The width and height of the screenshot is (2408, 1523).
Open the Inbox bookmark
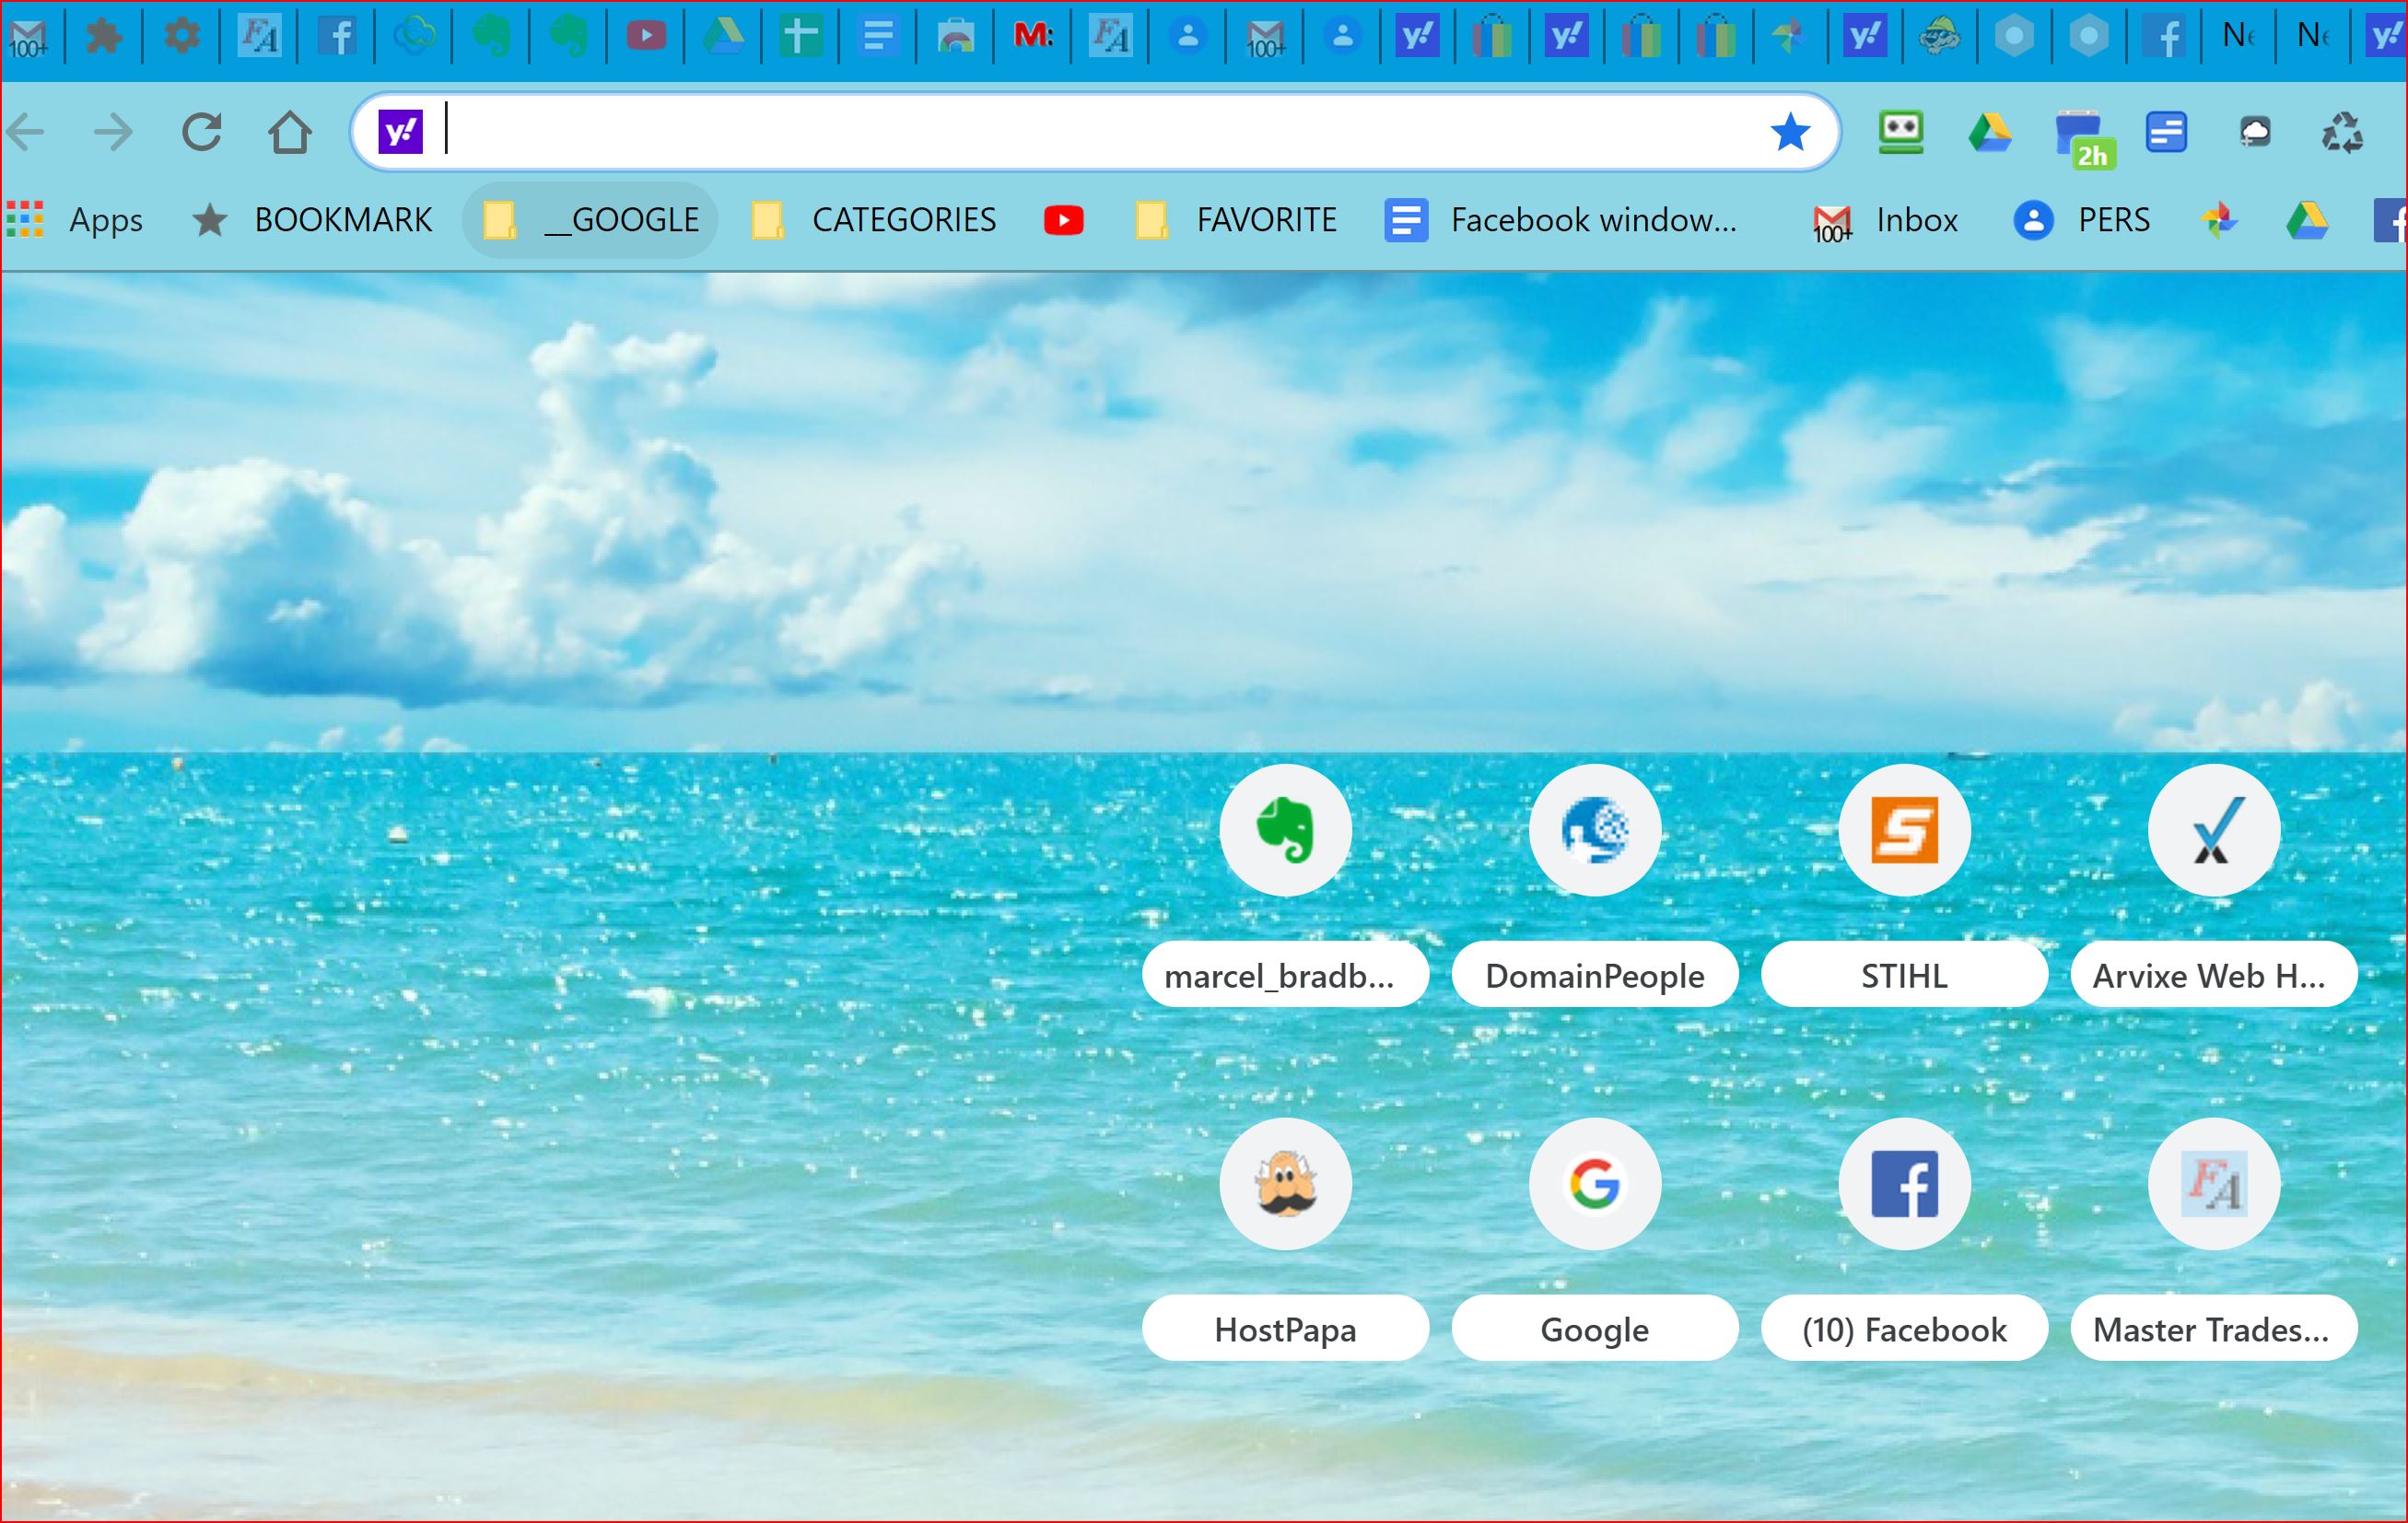(x=1885, y=220)
